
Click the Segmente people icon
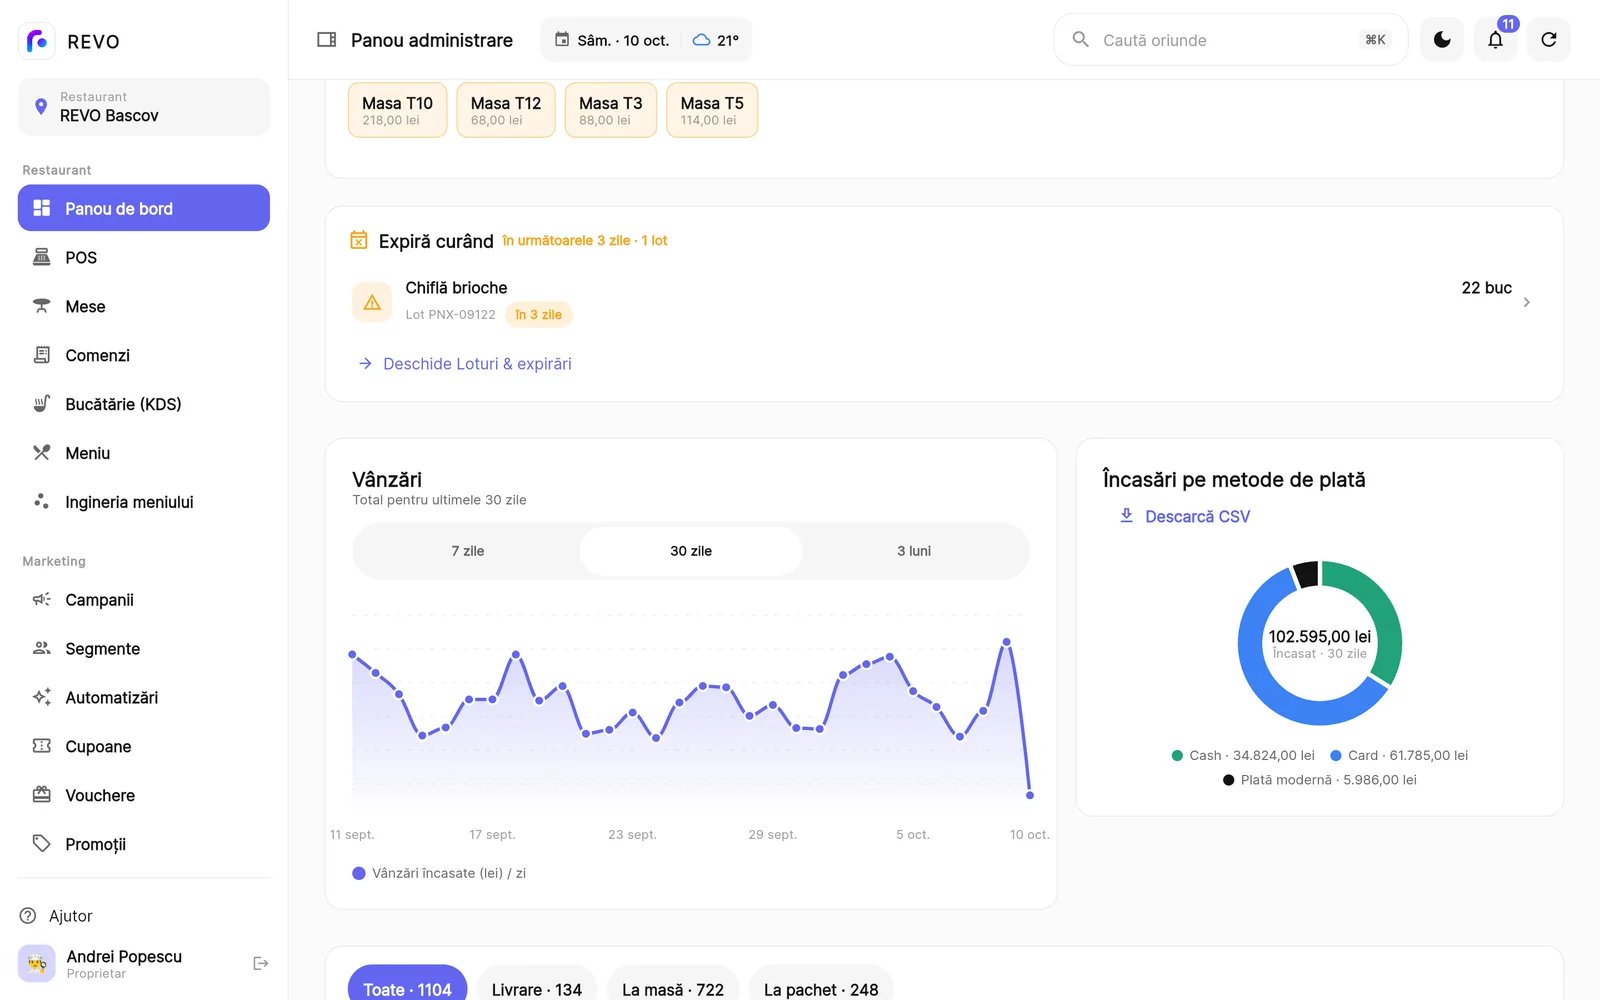tap(41, 649)
